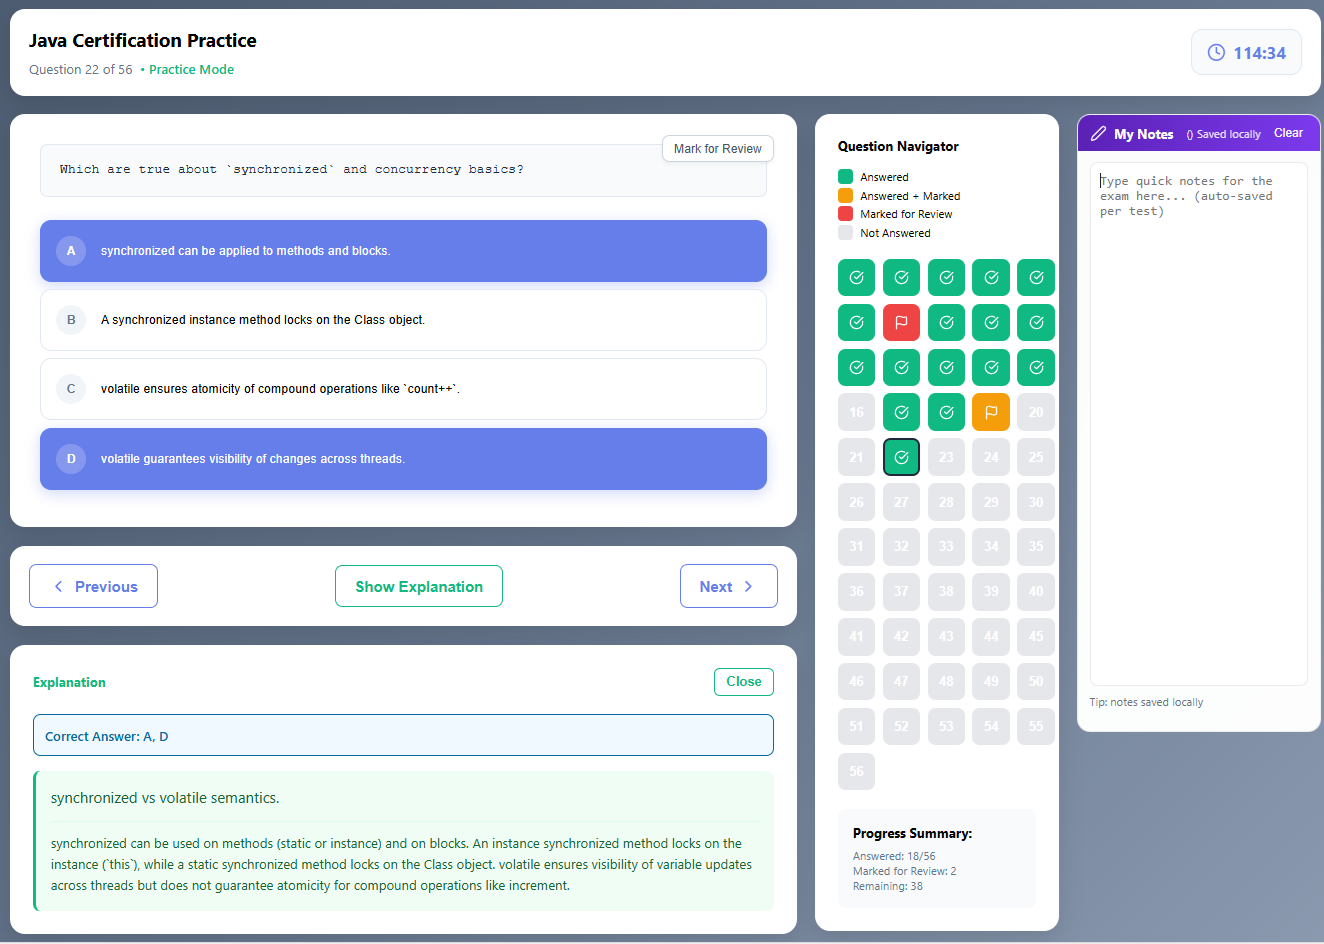
Task: Click the clock icon in timer
Action: click(x=1216, y=53)
